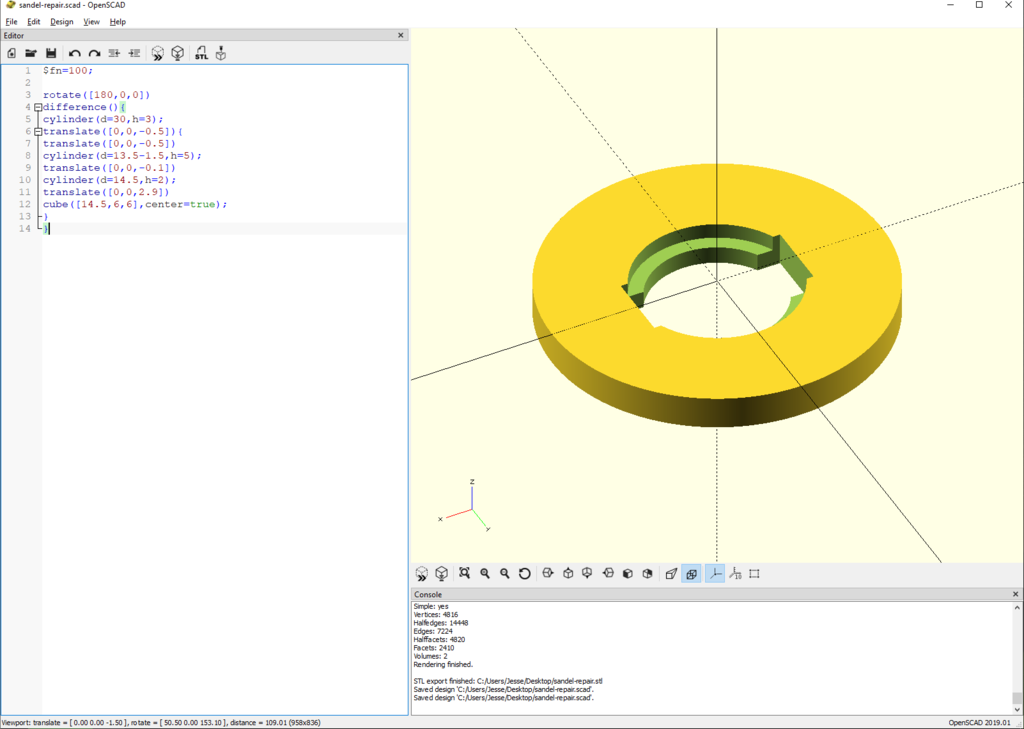
Task: Create a new design file
Action: click(12, 52)
